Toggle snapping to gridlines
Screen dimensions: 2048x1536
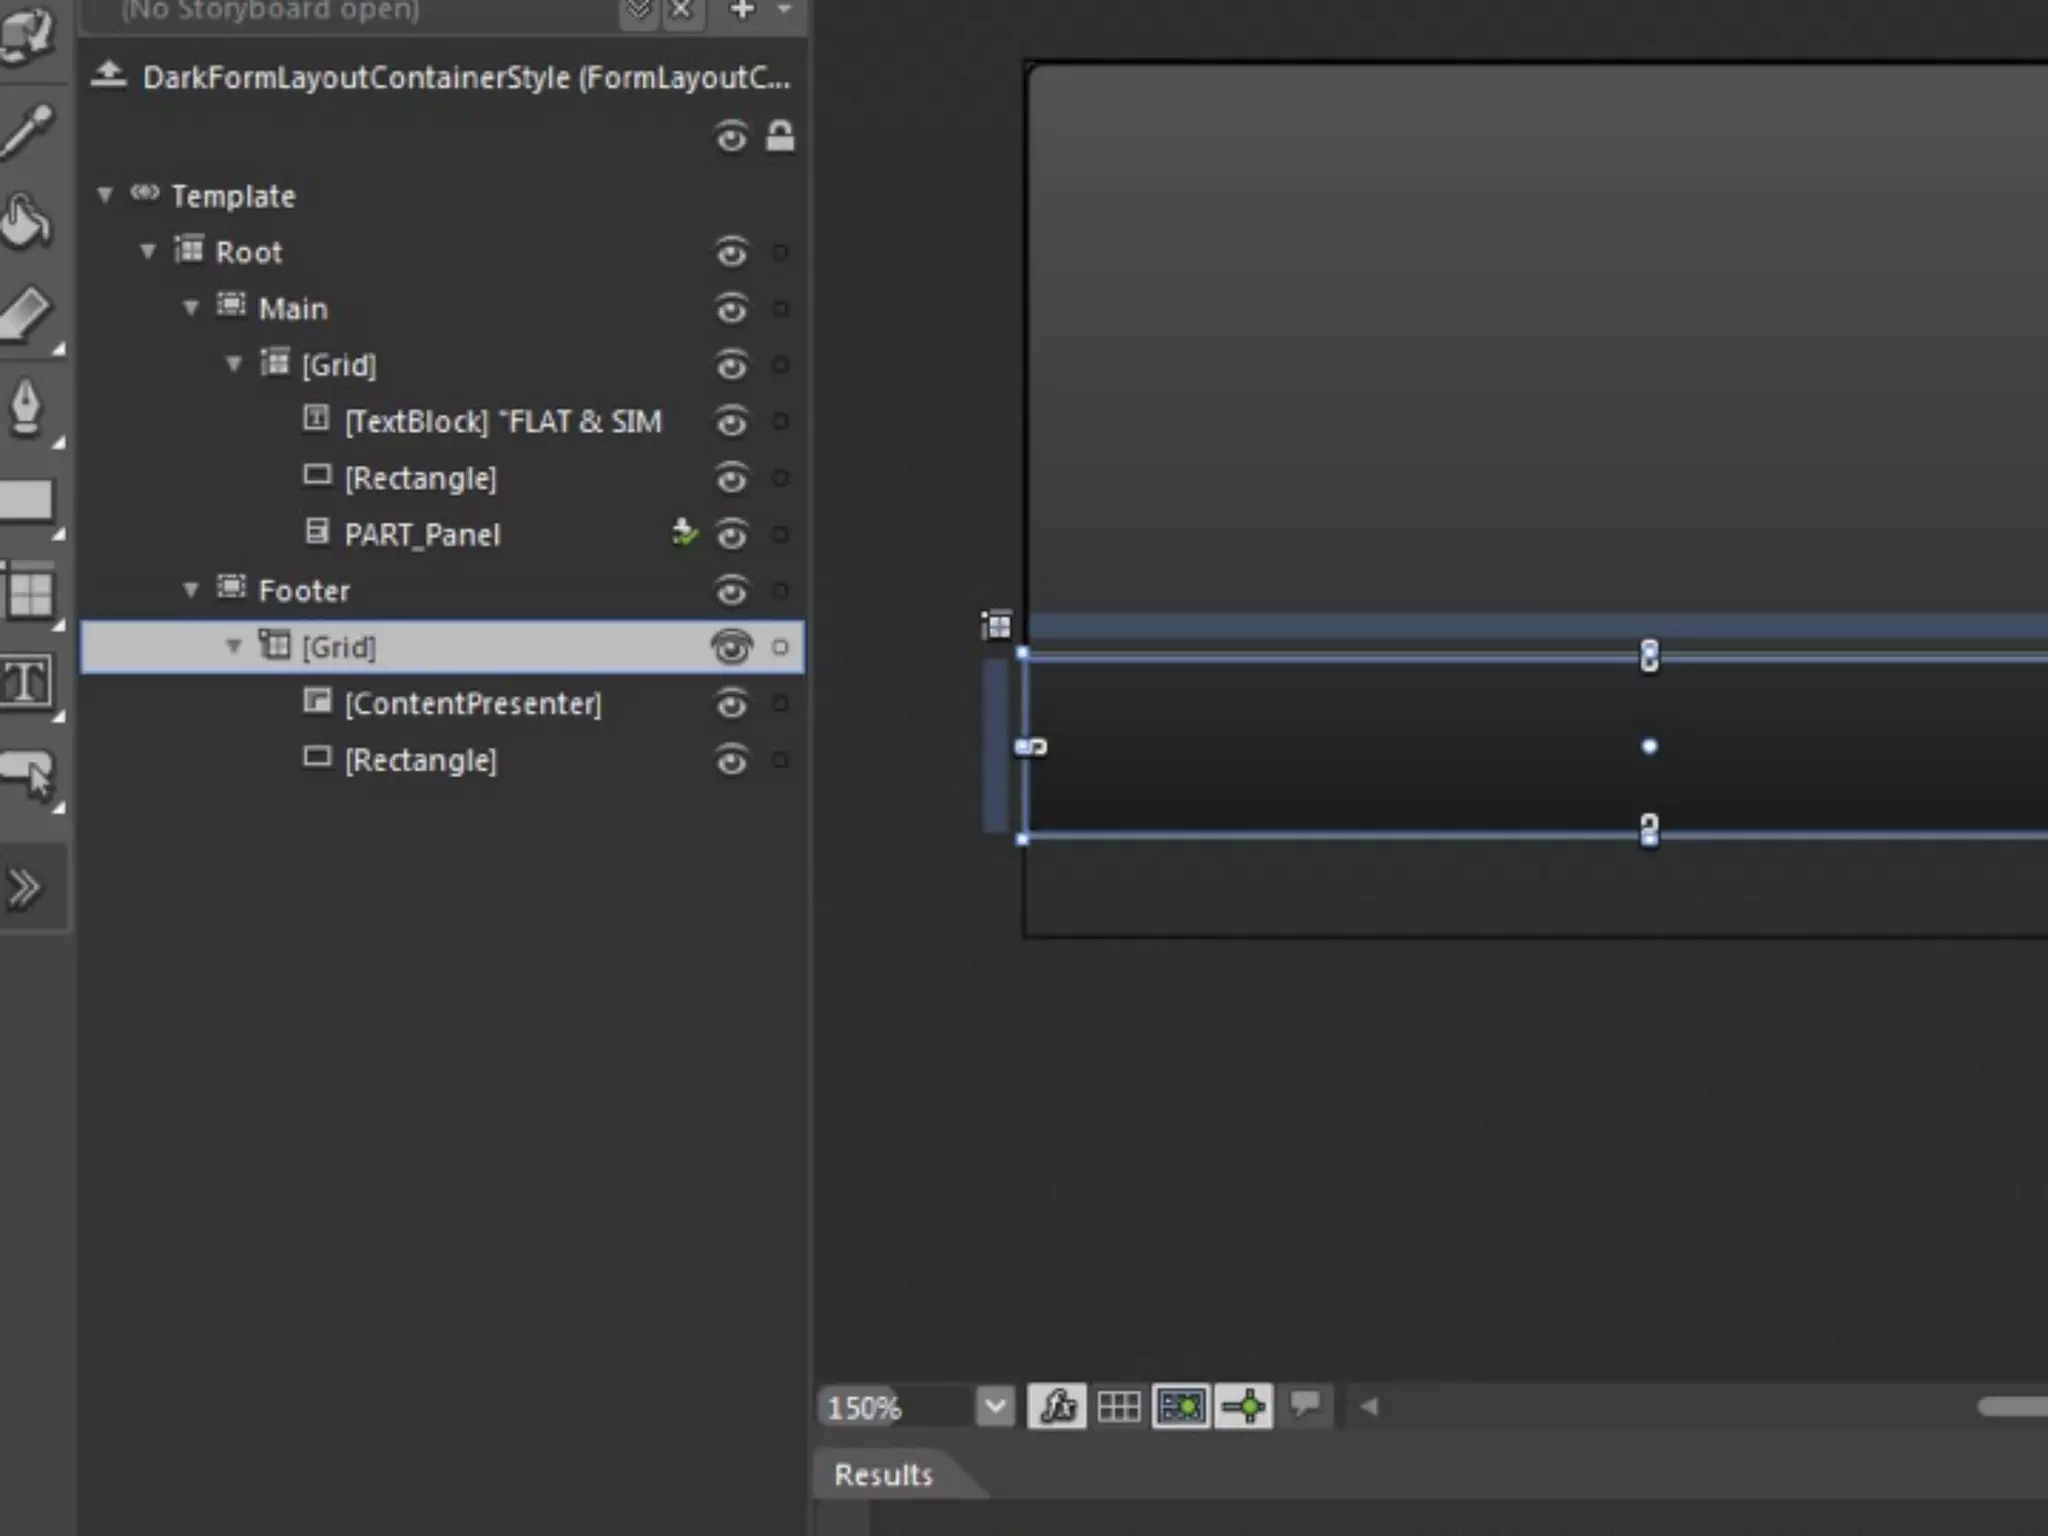1181,1407
